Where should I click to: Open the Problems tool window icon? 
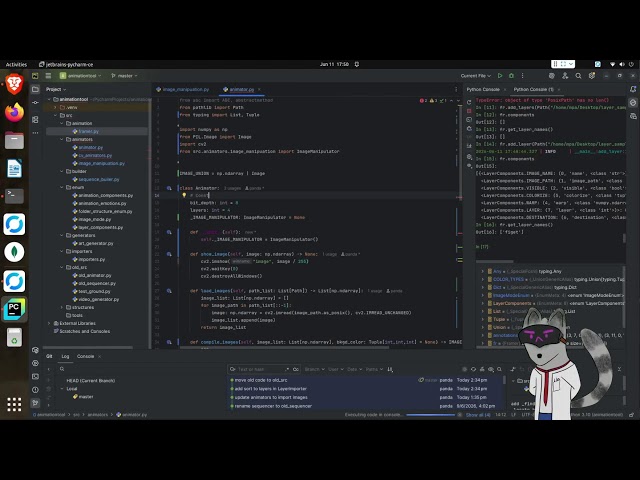click(36, 390)
